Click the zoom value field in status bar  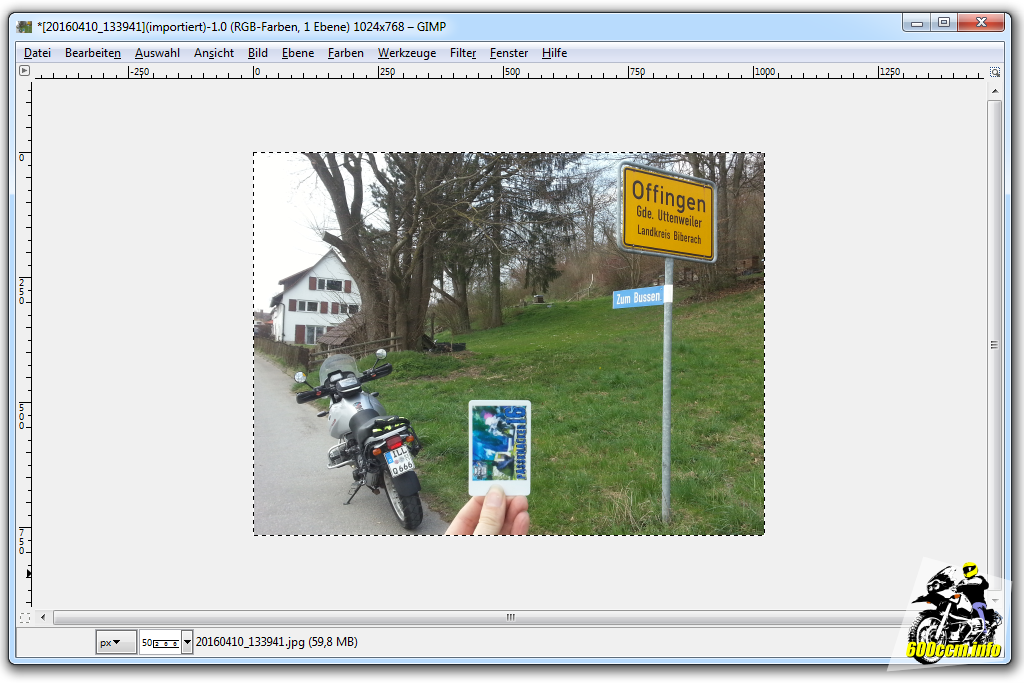point(160,642)
